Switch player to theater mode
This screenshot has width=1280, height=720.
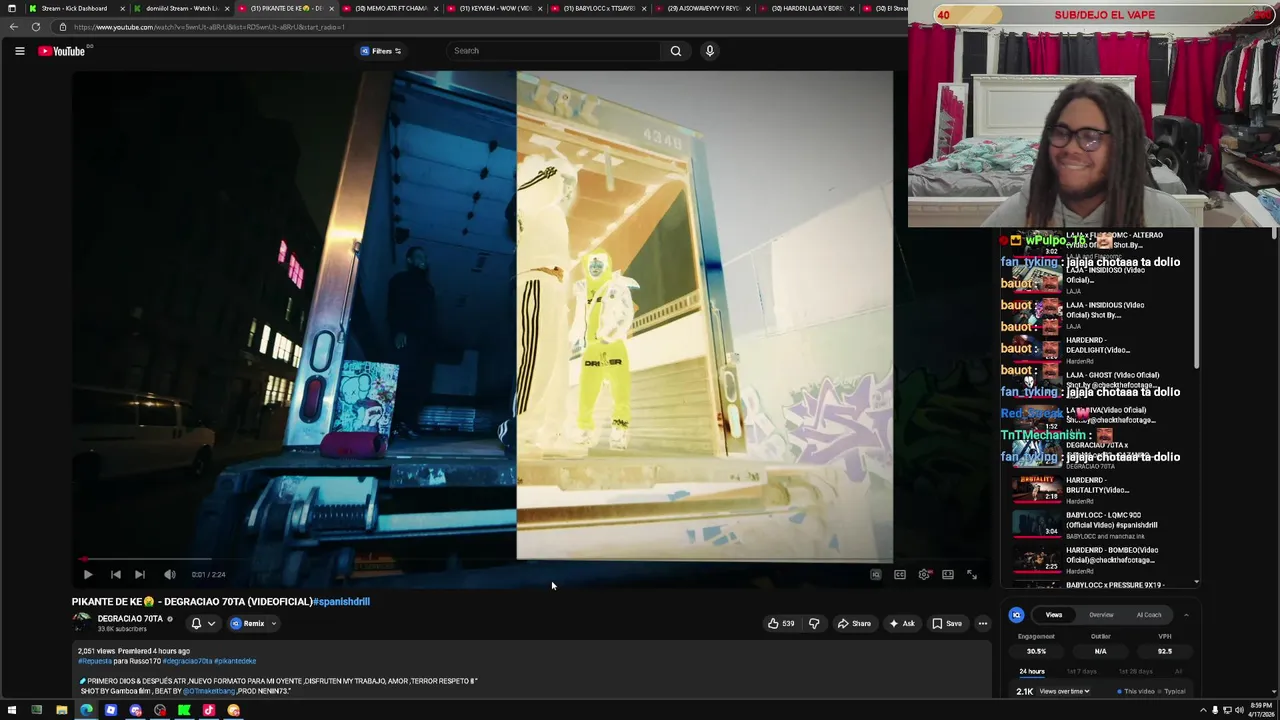point(948,575)
